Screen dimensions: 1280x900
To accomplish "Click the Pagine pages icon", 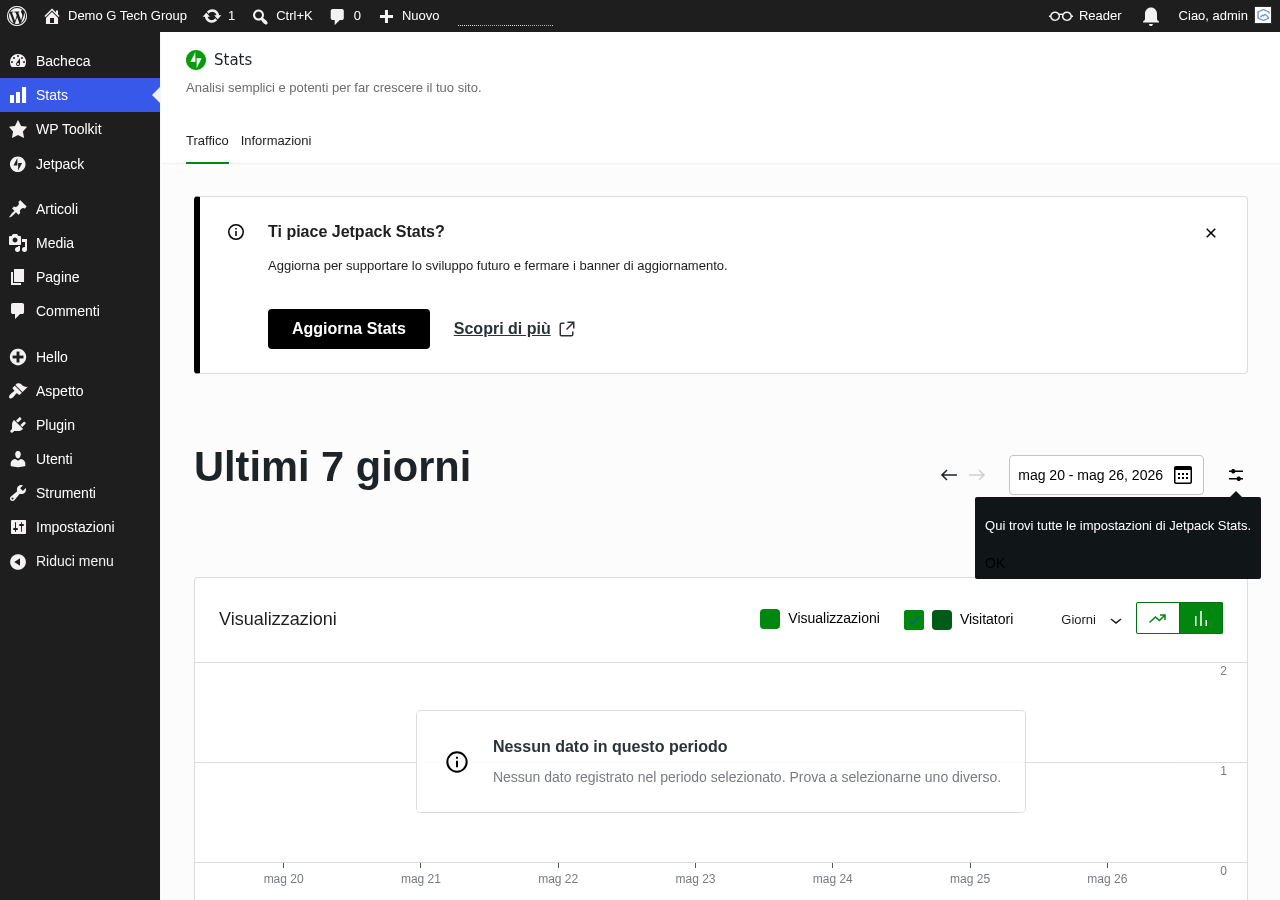I will [x=18, y=277].
